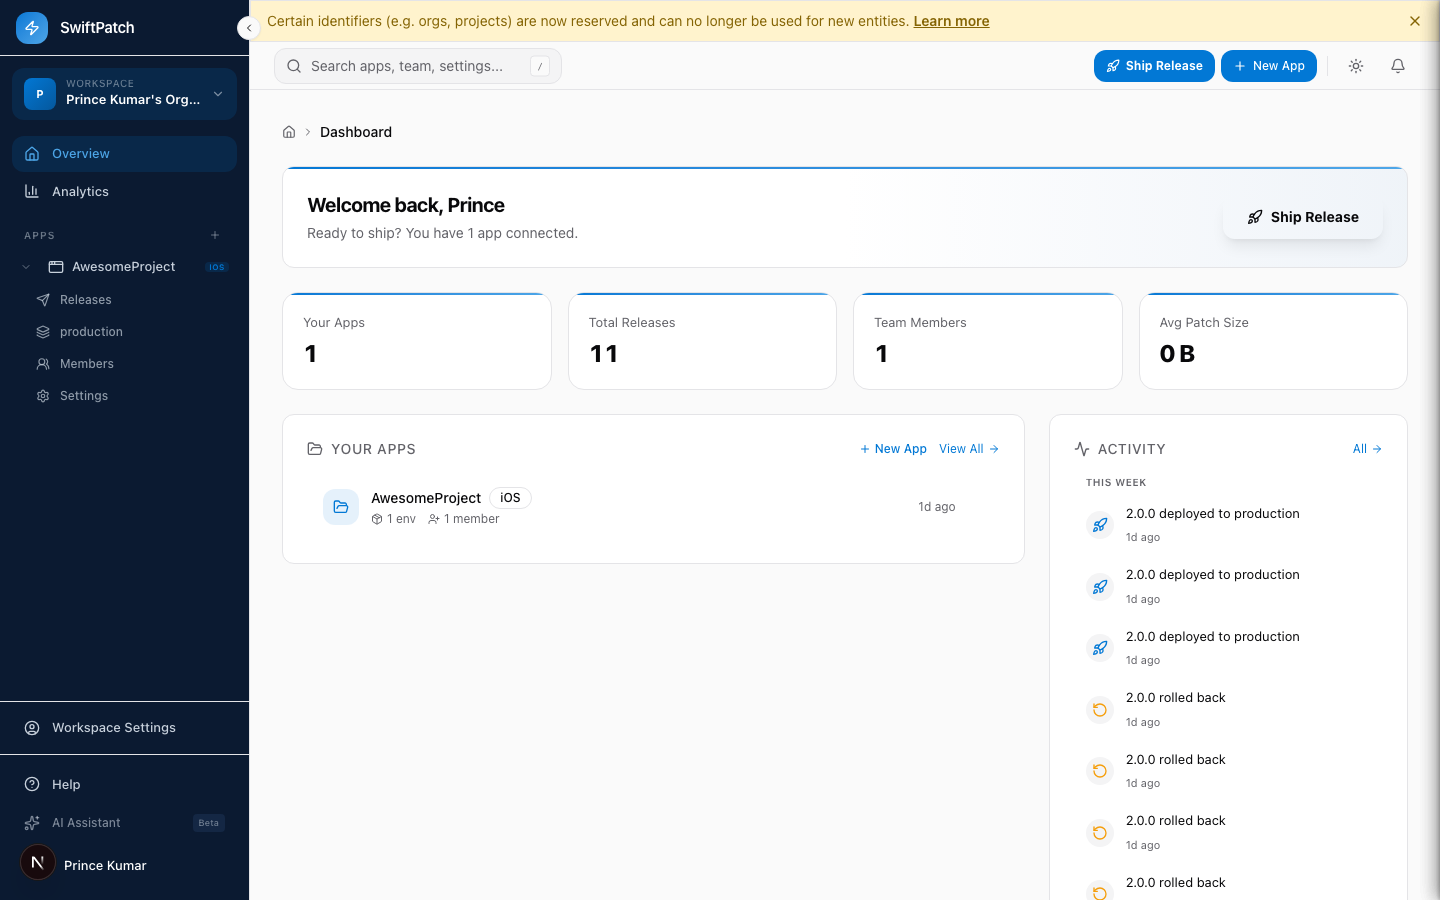
Task: Click the Ship Release button
Action: pyautogui.click(x=1154, y=66)
